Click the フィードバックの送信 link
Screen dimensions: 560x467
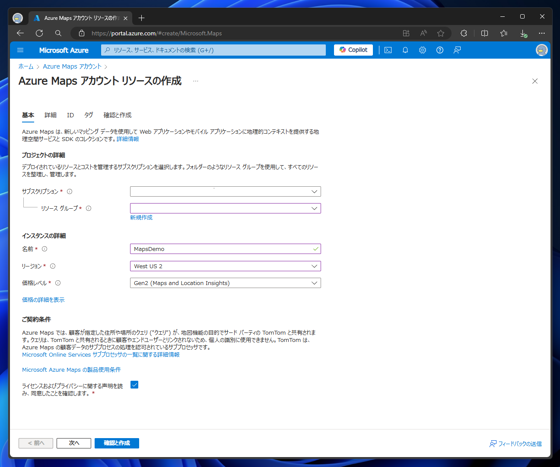point(515,443)
